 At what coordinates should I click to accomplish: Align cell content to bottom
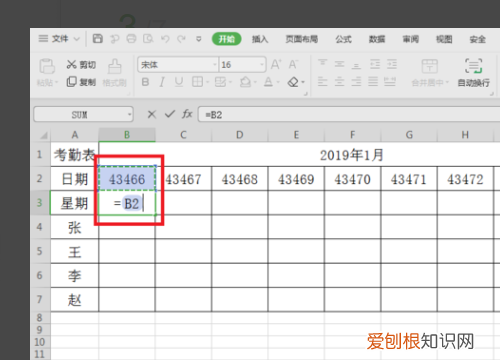pyautogui.click(x=356, y=65)
